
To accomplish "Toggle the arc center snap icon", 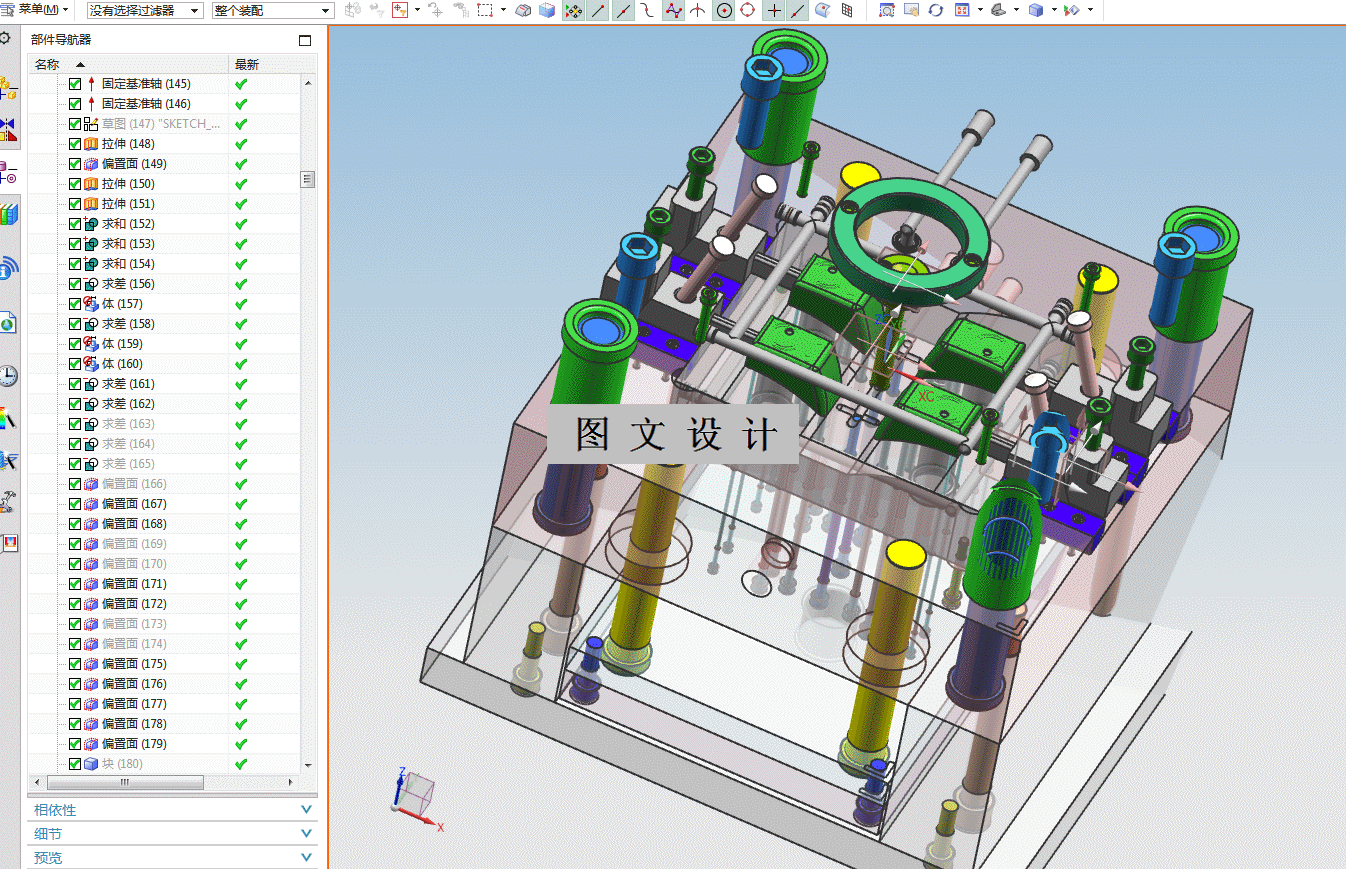I will [x=723, y=10].
